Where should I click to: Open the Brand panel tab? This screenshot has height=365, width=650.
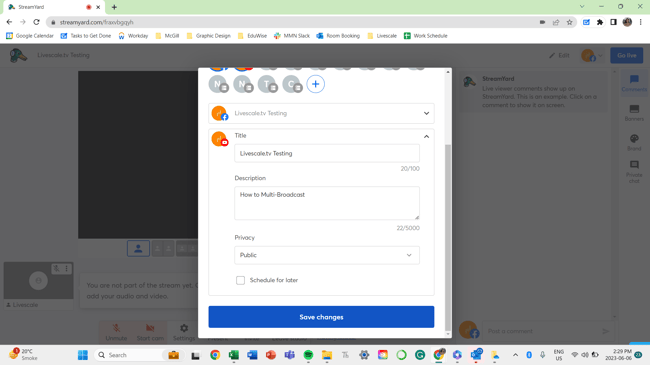634,142
